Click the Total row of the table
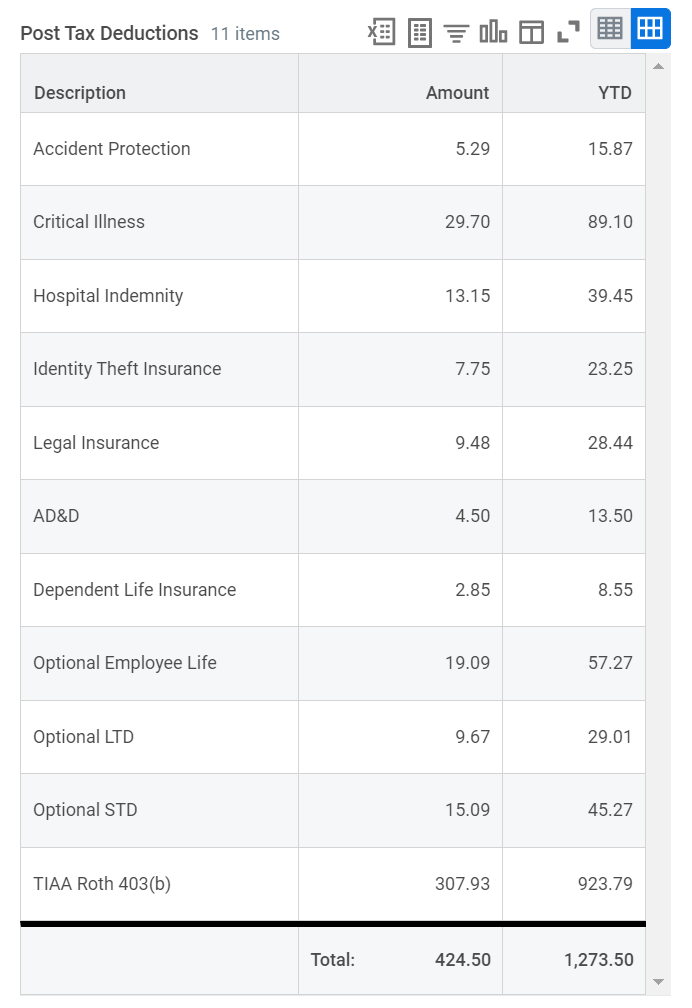The image size is (692, 1008). [x=330, y=959]
